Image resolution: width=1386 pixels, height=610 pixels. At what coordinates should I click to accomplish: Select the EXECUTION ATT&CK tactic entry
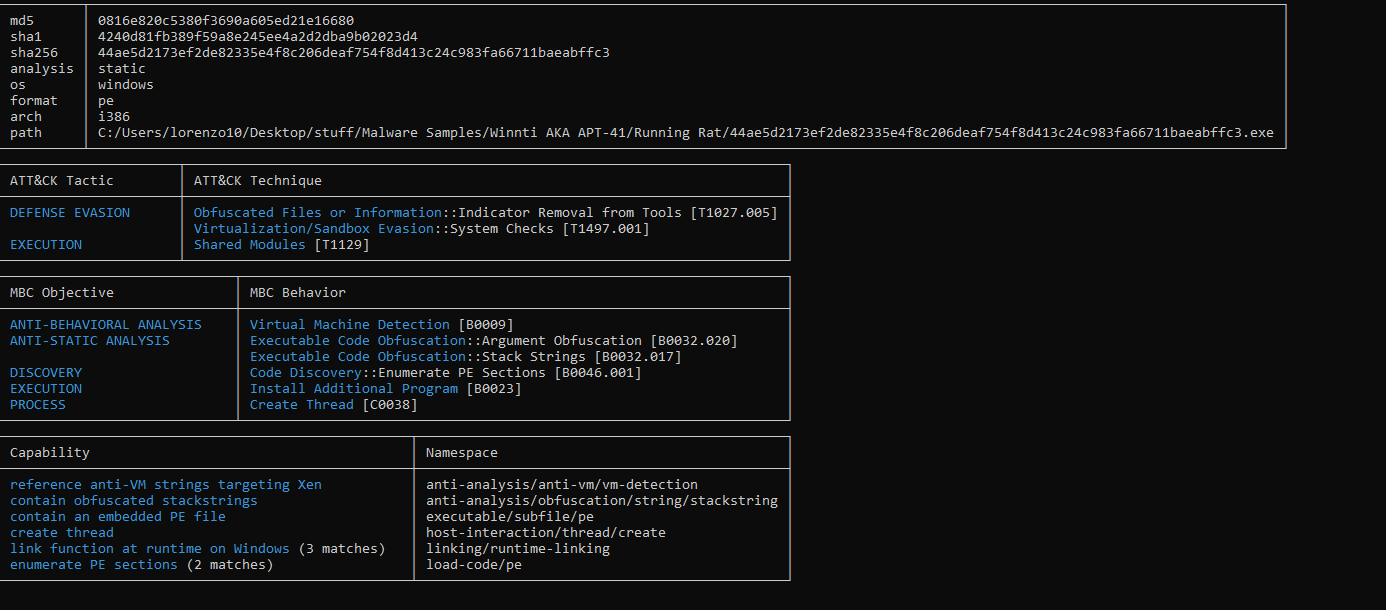pyautogui.click(x=46, y=245)
